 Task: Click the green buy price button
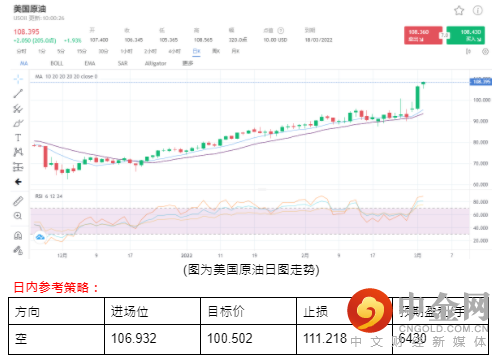pos(466,35)
